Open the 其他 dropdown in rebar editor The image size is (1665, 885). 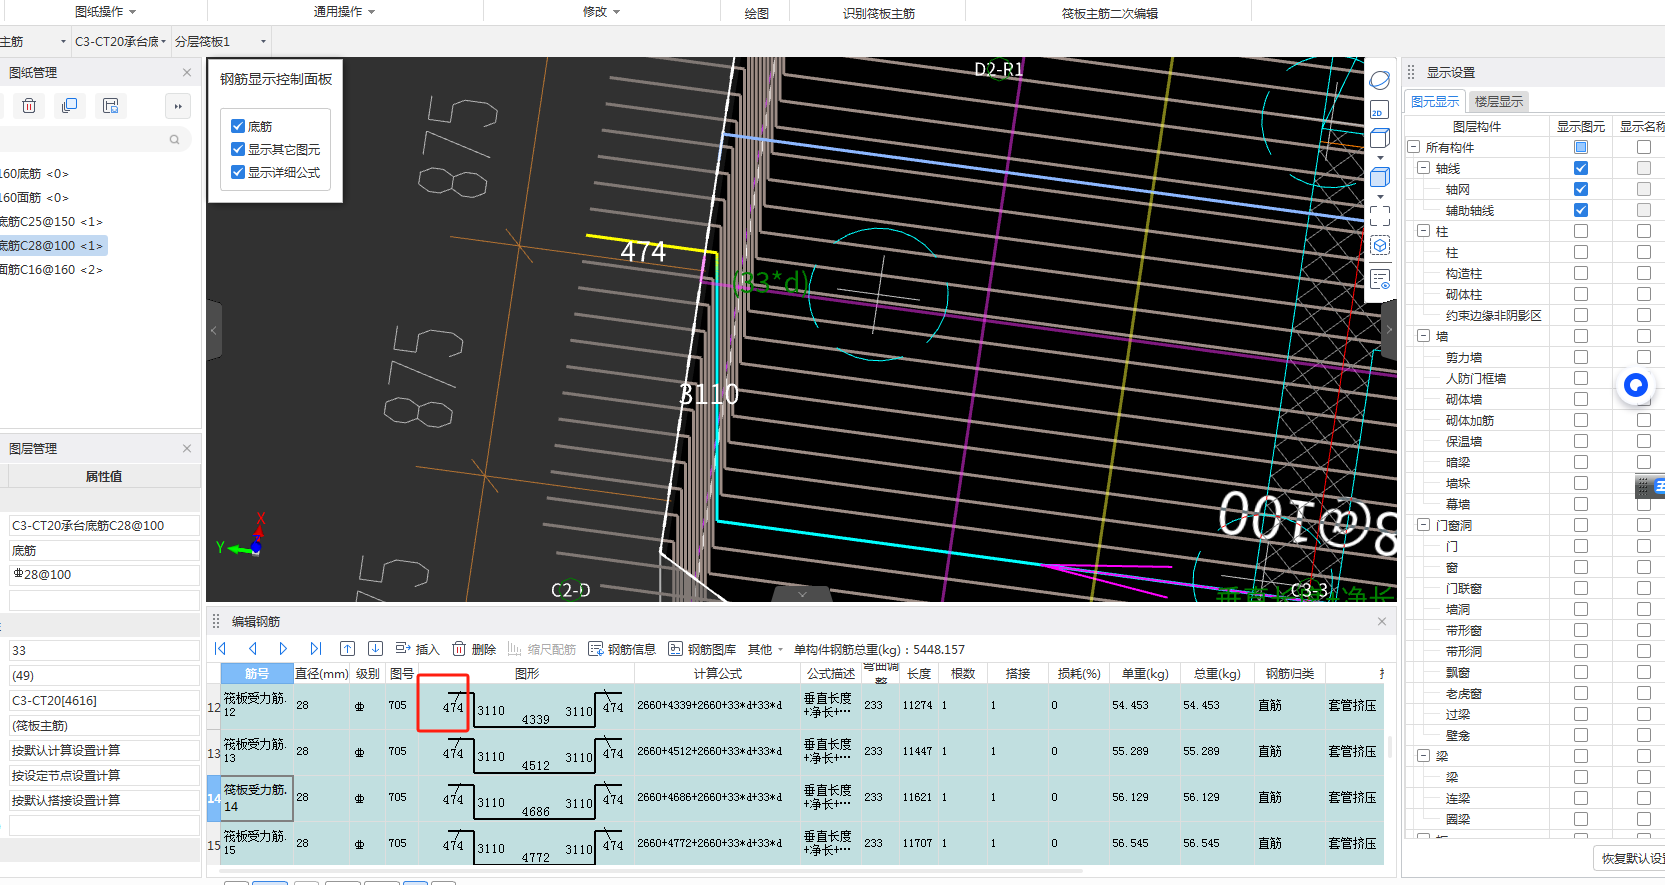tap(765, 649)
